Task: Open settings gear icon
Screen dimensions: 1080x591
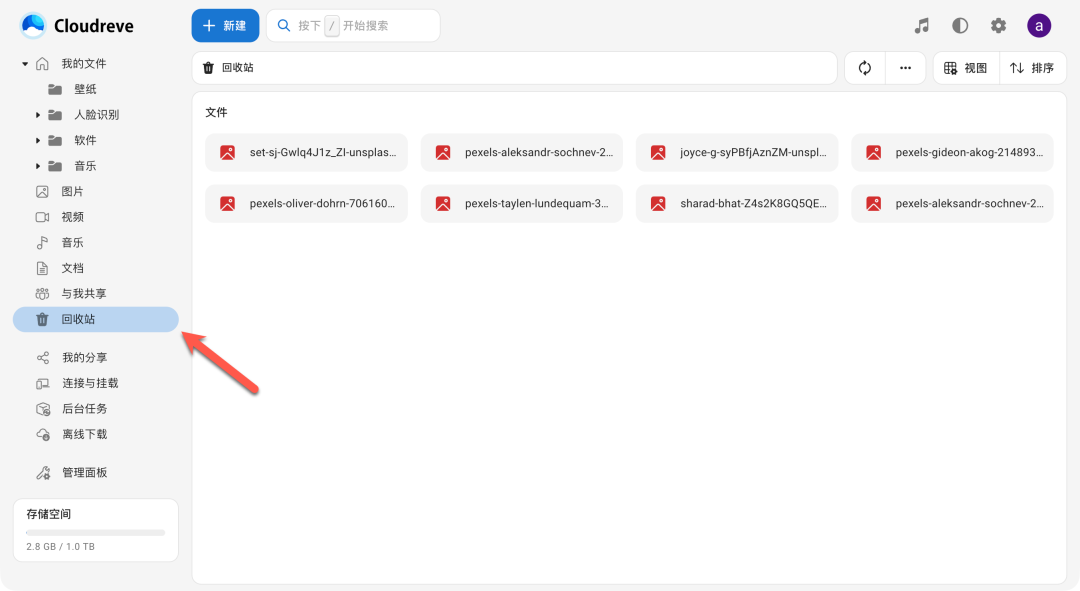Action: [998, 26]
